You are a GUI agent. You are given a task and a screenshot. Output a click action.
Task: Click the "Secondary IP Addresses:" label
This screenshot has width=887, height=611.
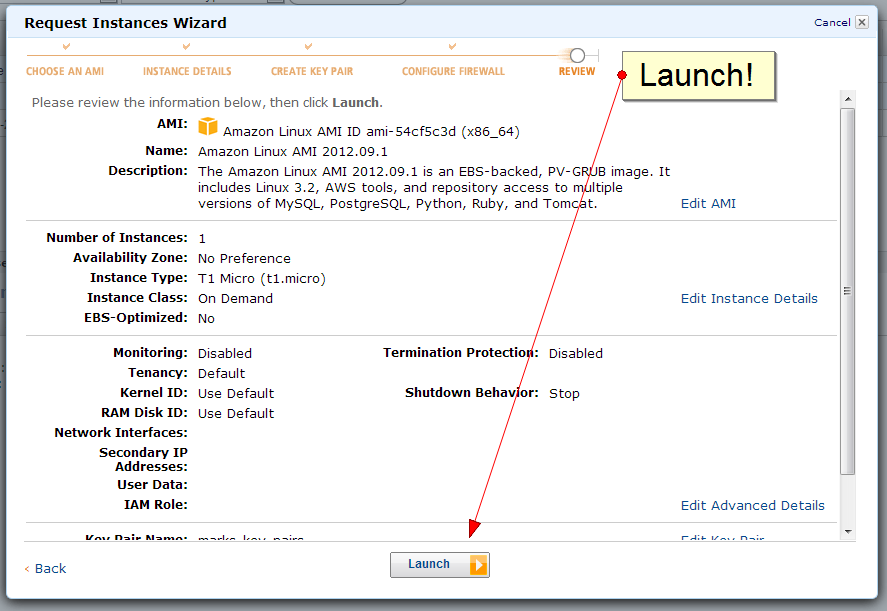click(x=144, y=459)
